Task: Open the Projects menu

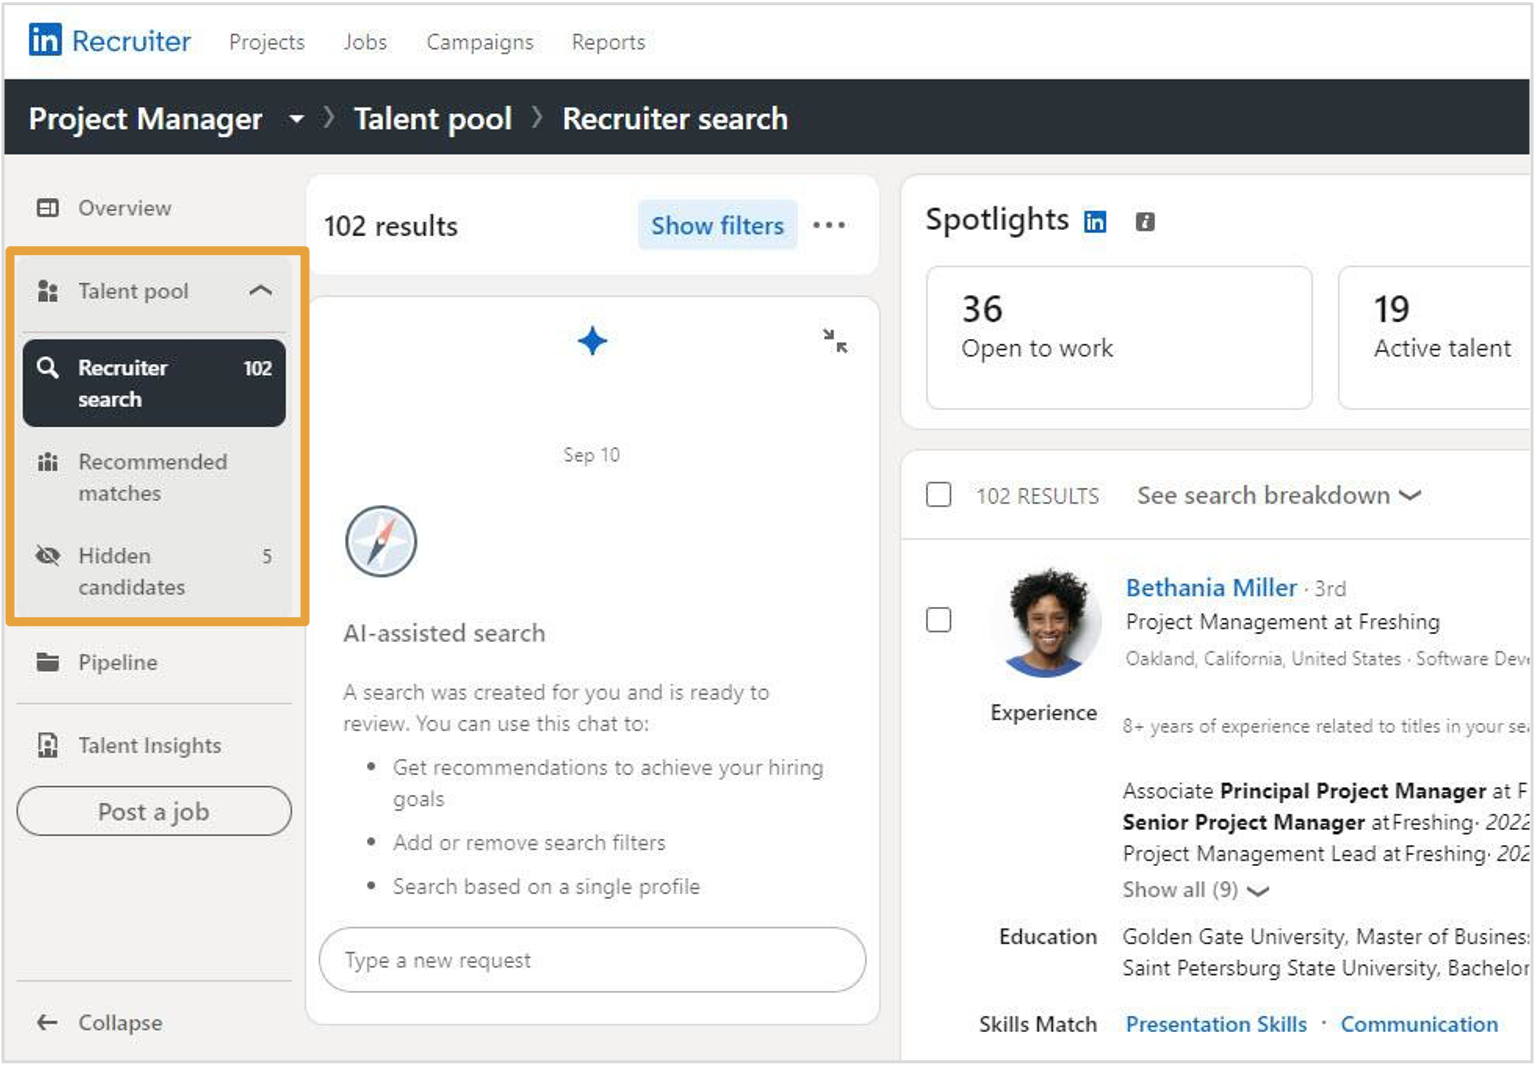Action: (266, 42)
